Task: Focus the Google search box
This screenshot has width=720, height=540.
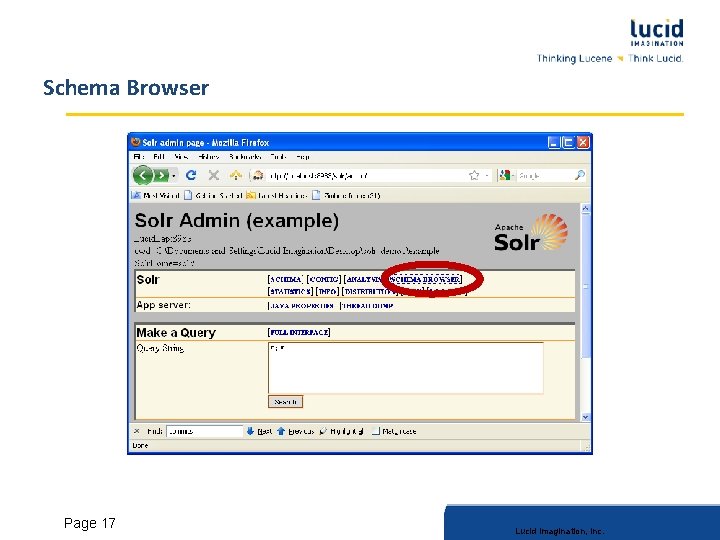Action: click(x=544, y=175)
